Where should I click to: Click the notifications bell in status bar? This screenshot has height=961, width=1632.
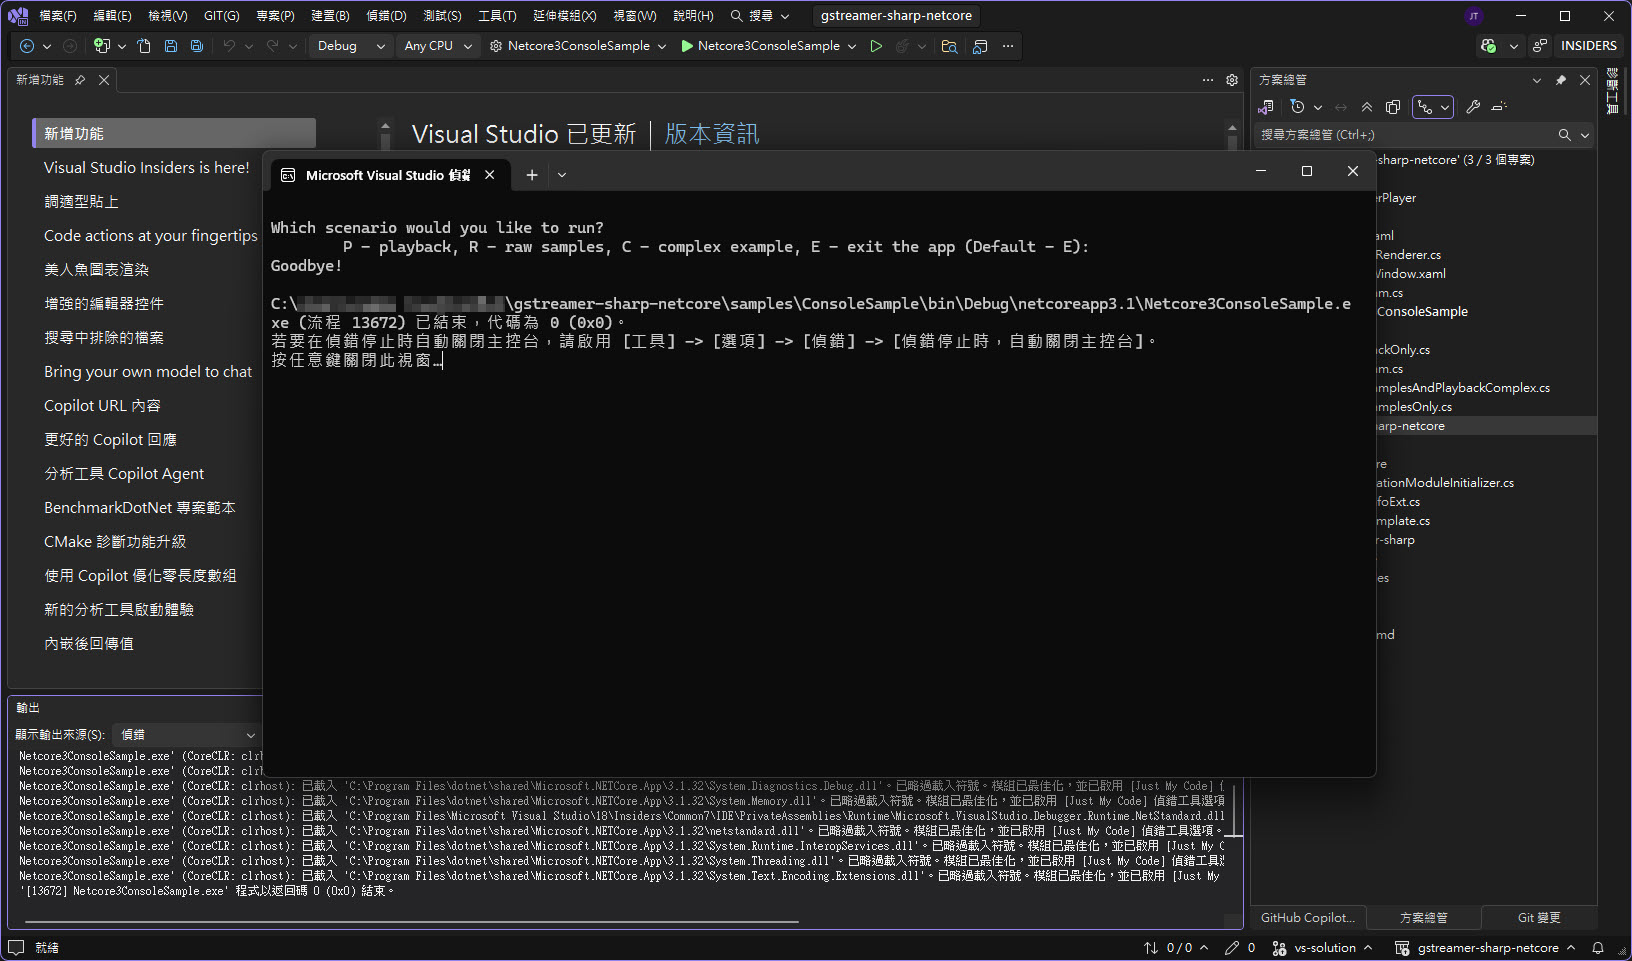1598,948
